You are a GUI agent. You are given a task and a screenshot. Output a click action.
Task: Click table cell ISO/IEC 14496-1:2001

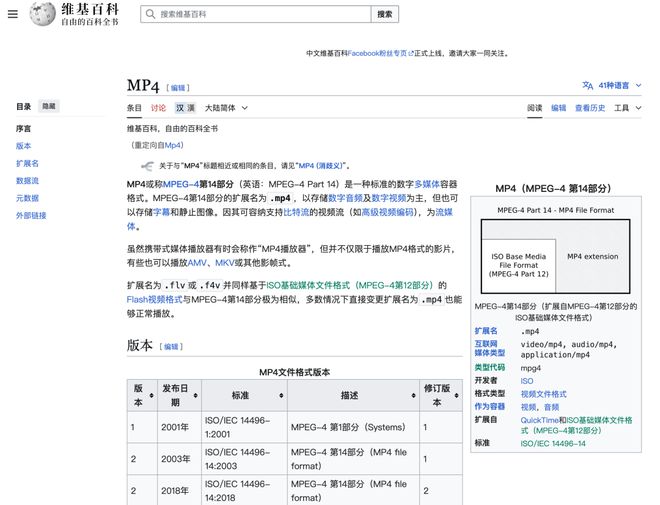[244, 427]
